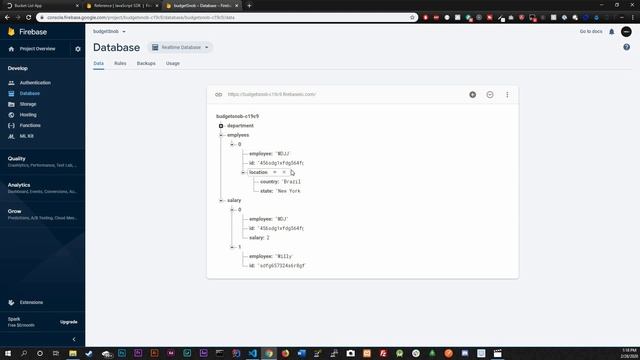Screen dimensions: 640x360
Task: Click the state value New York
Action: [x=288, y=191]
